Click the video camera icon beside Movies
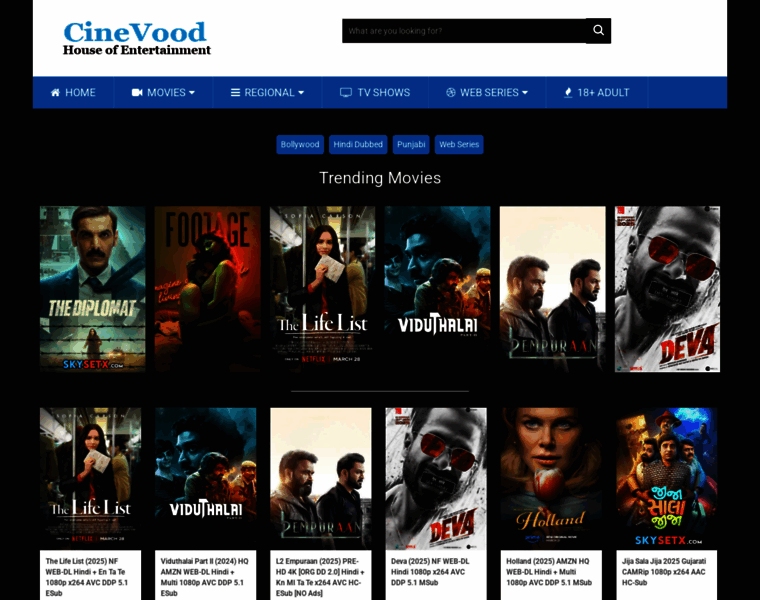The height and width of the screenshot is (600, 760). [x=137, y=93]
